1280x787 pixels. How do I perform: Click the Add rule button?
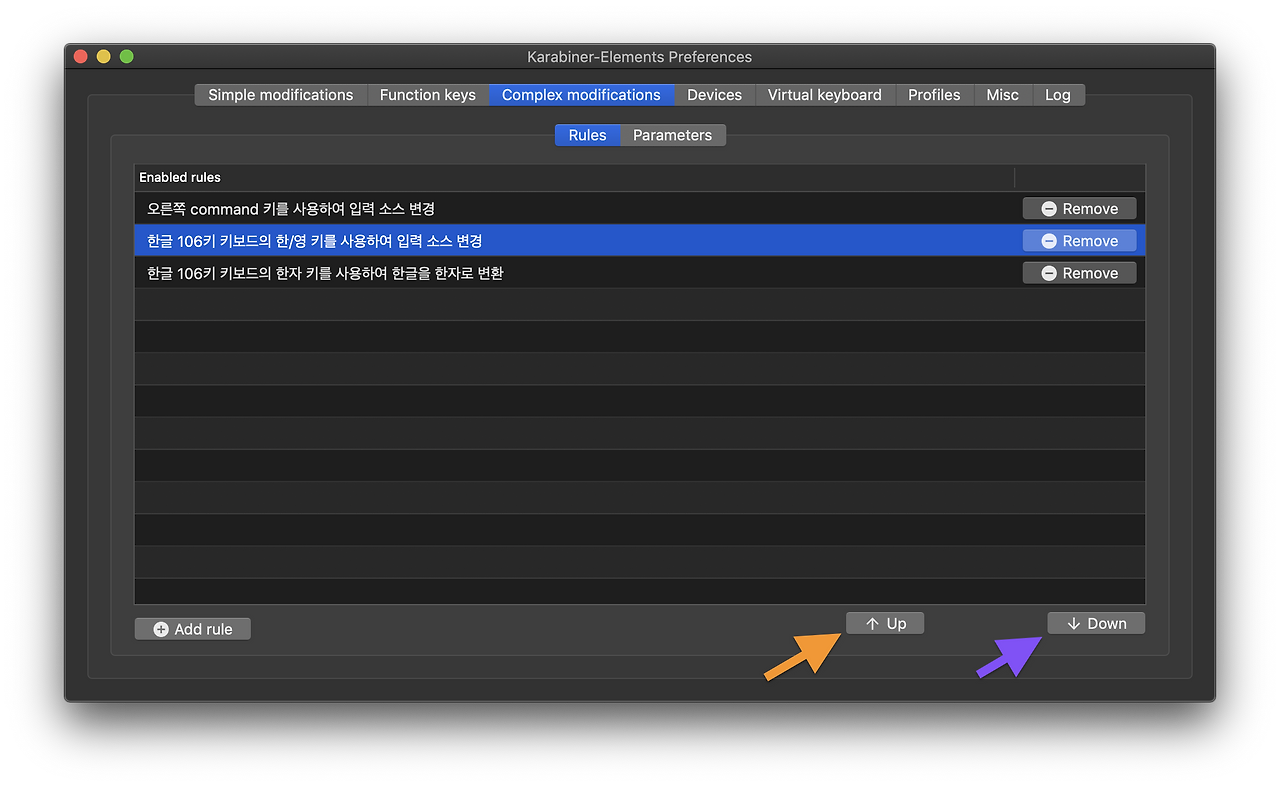click(193, 629)
